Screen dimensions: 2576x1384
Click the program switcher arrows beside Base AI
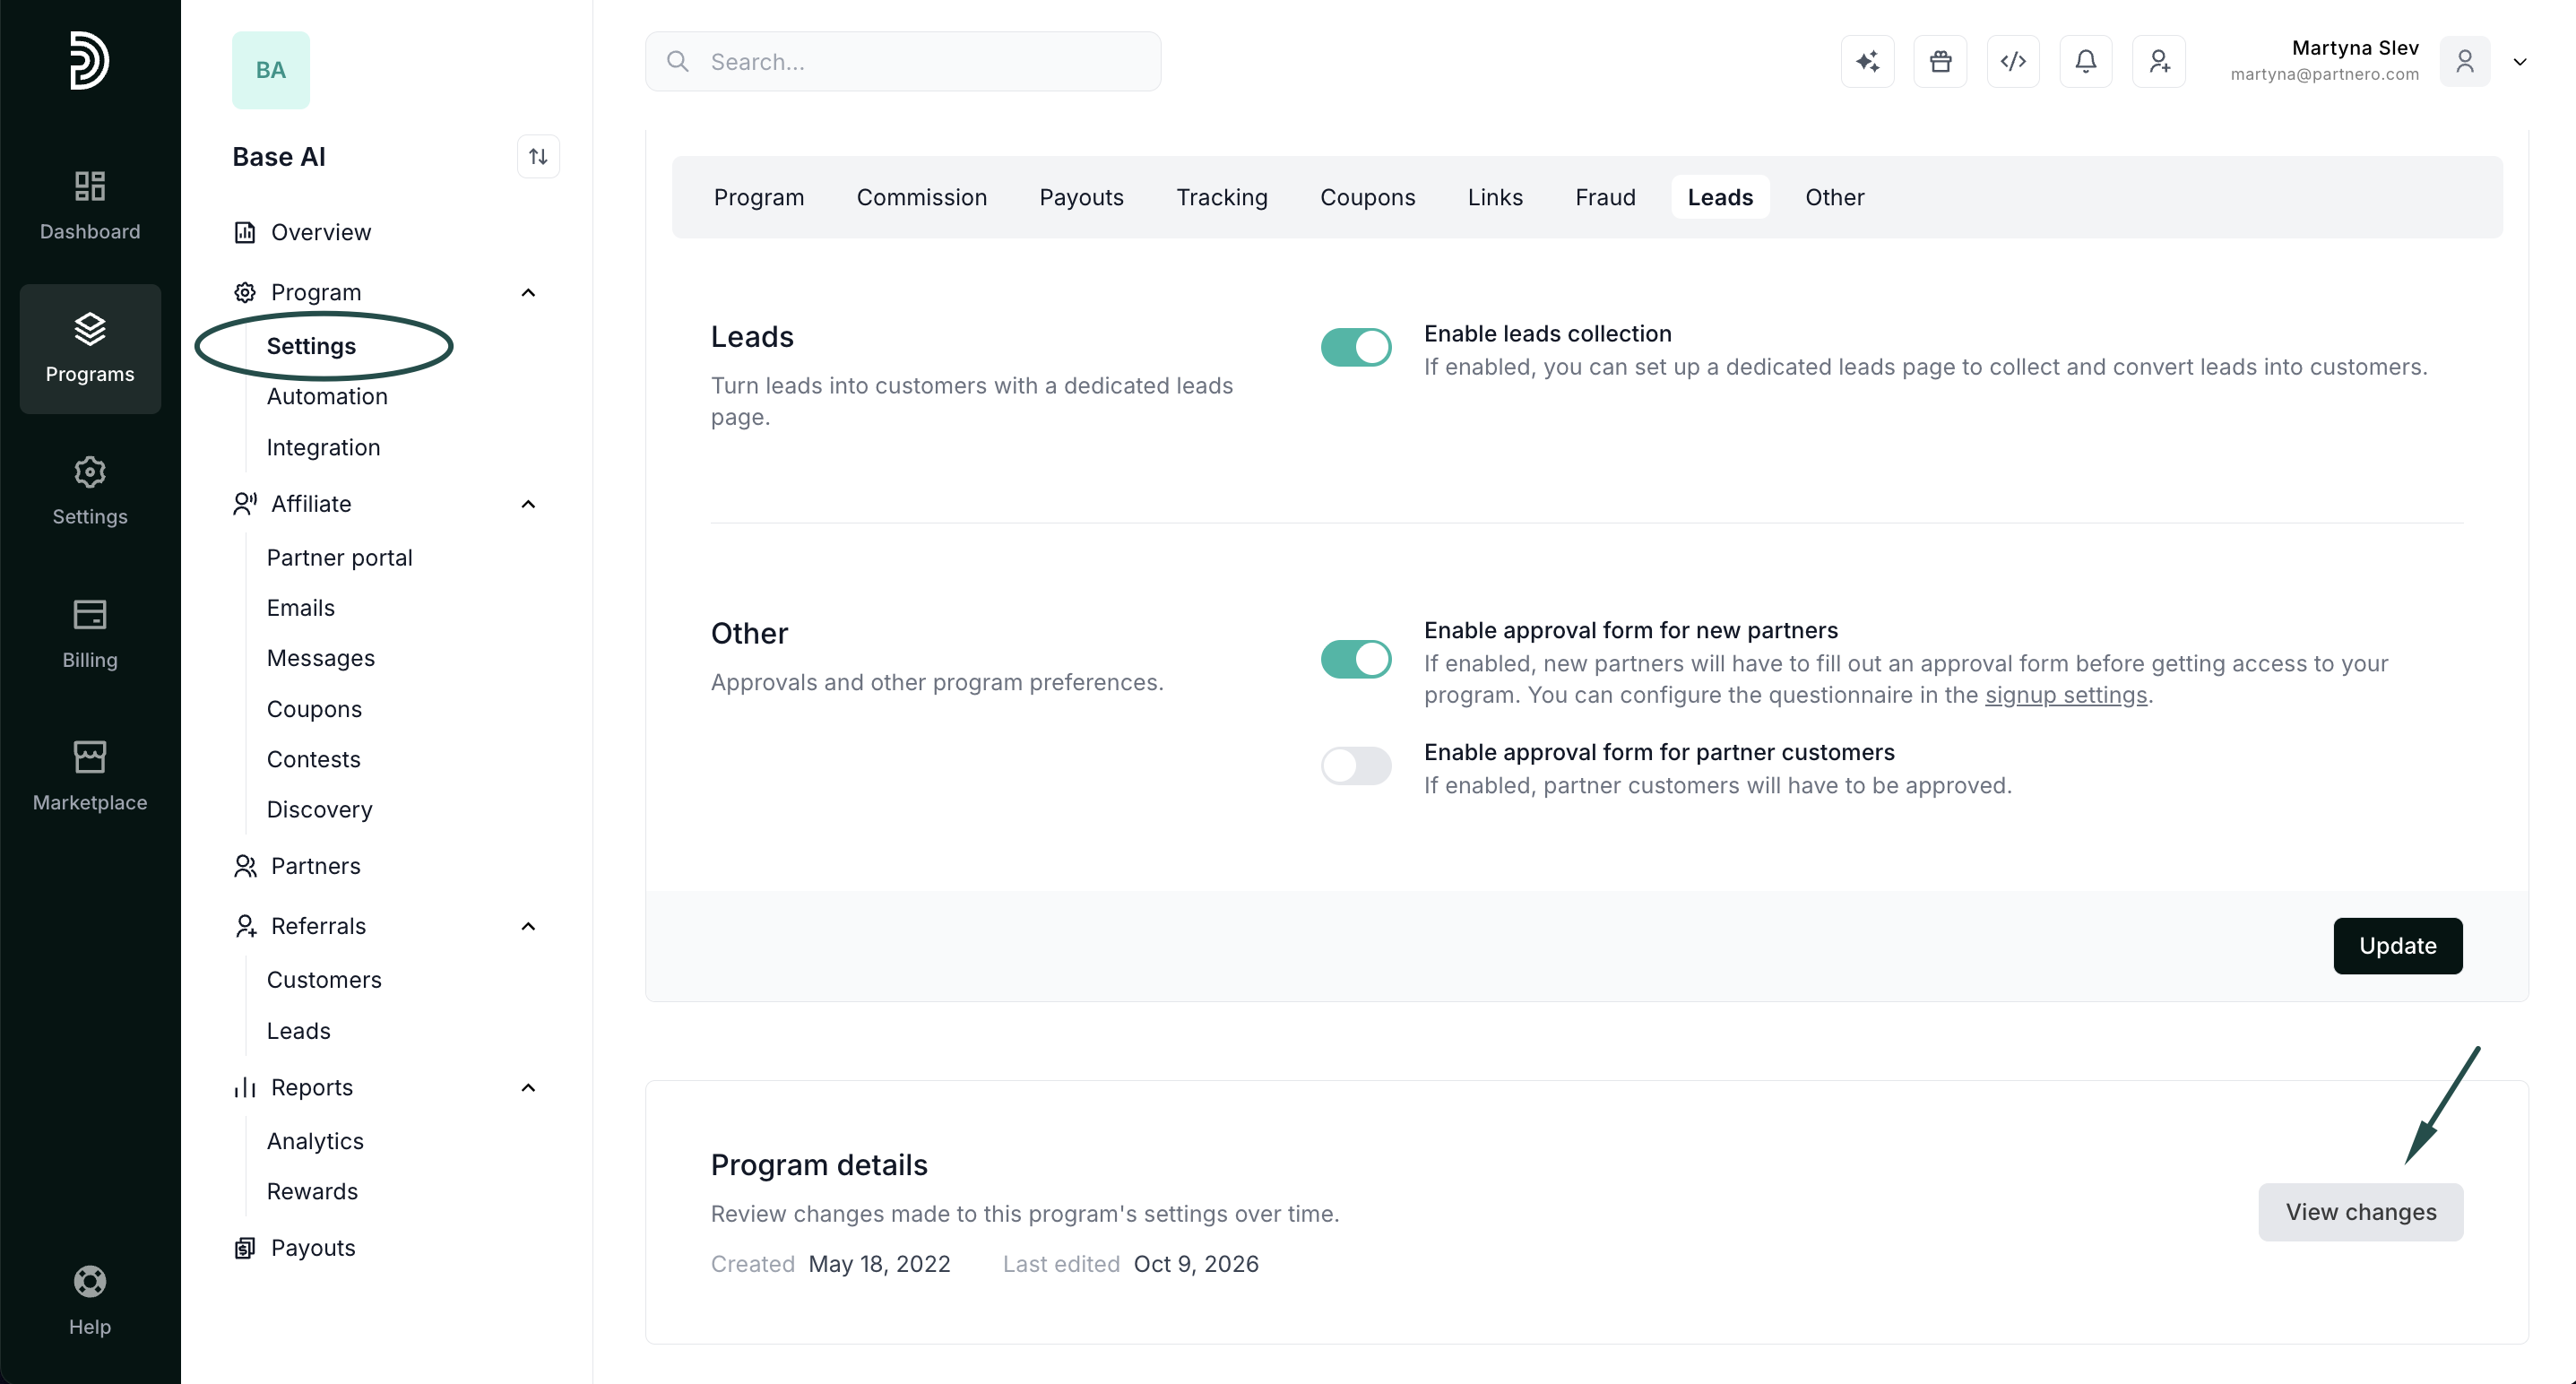click(538, 157)
